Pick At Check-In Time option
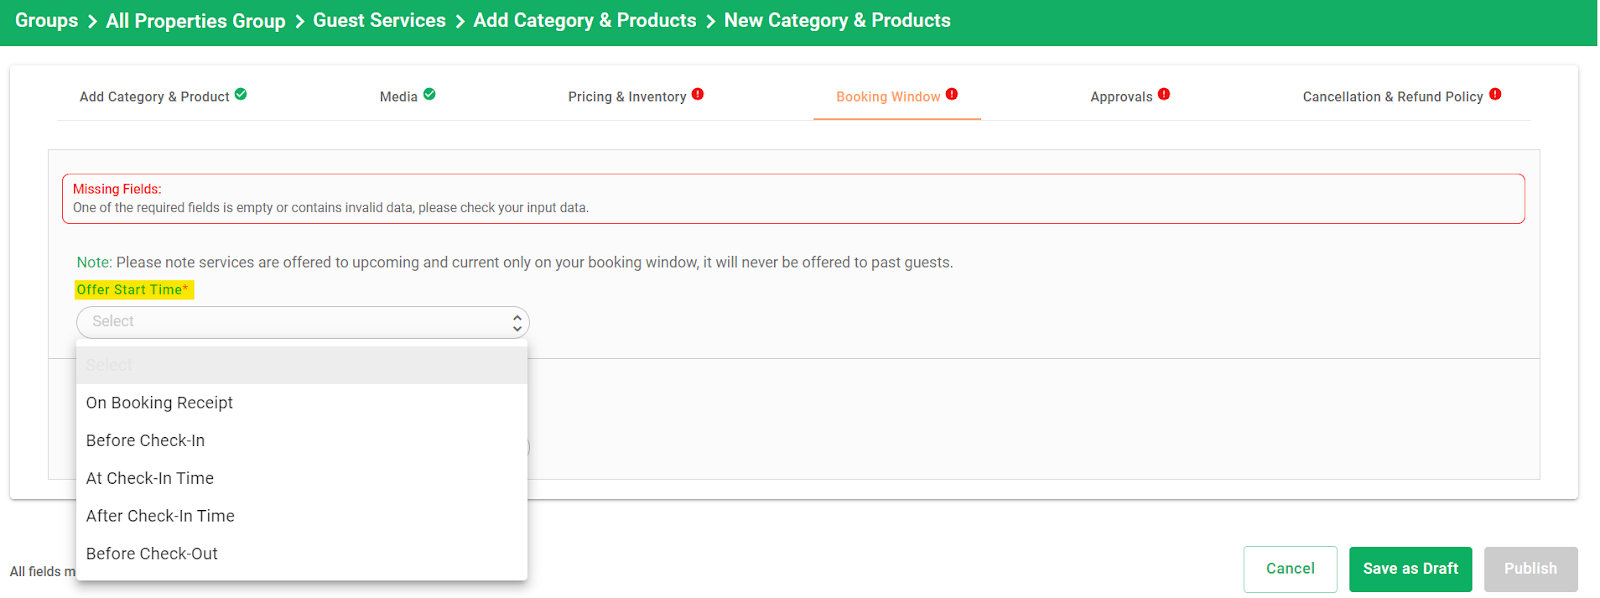Viewport: 1600px width, 598px height. tap(302, 479)
